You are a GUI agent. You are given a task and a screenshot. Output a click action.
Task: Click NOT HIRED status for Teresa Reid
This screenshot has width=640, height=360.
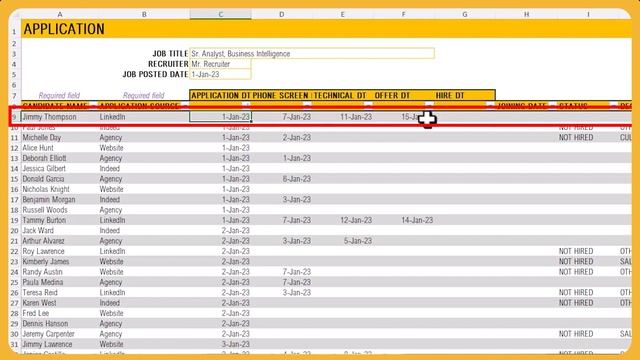point(576,293)
